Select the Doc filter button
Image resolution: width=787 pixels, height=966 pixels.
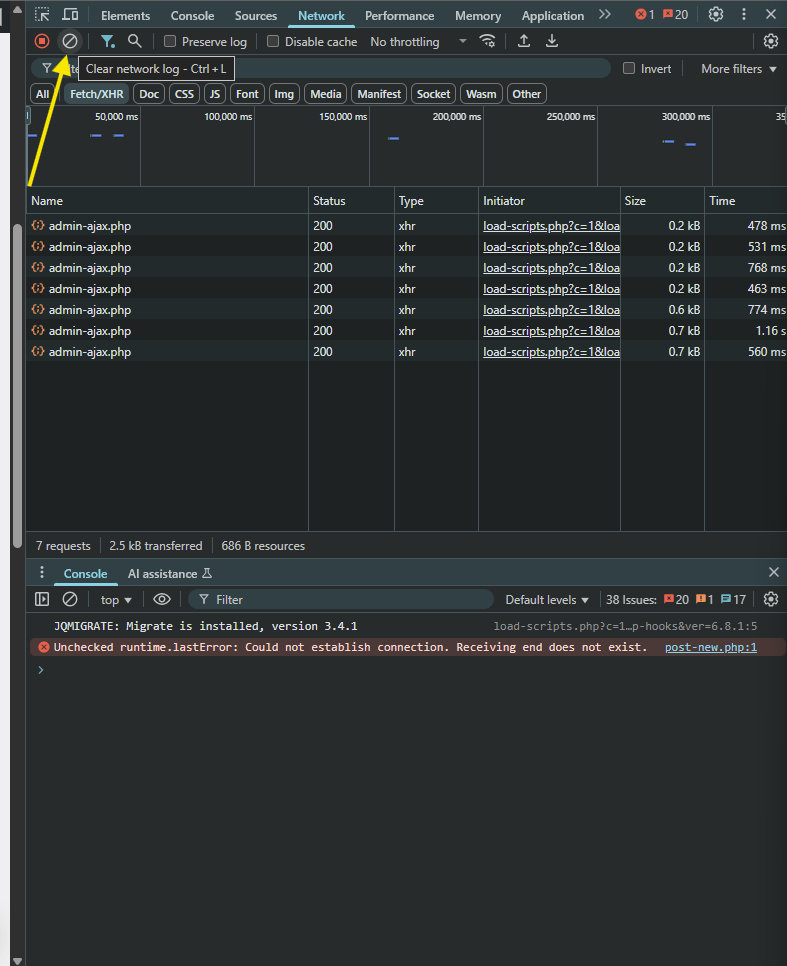tap(149, 94)
